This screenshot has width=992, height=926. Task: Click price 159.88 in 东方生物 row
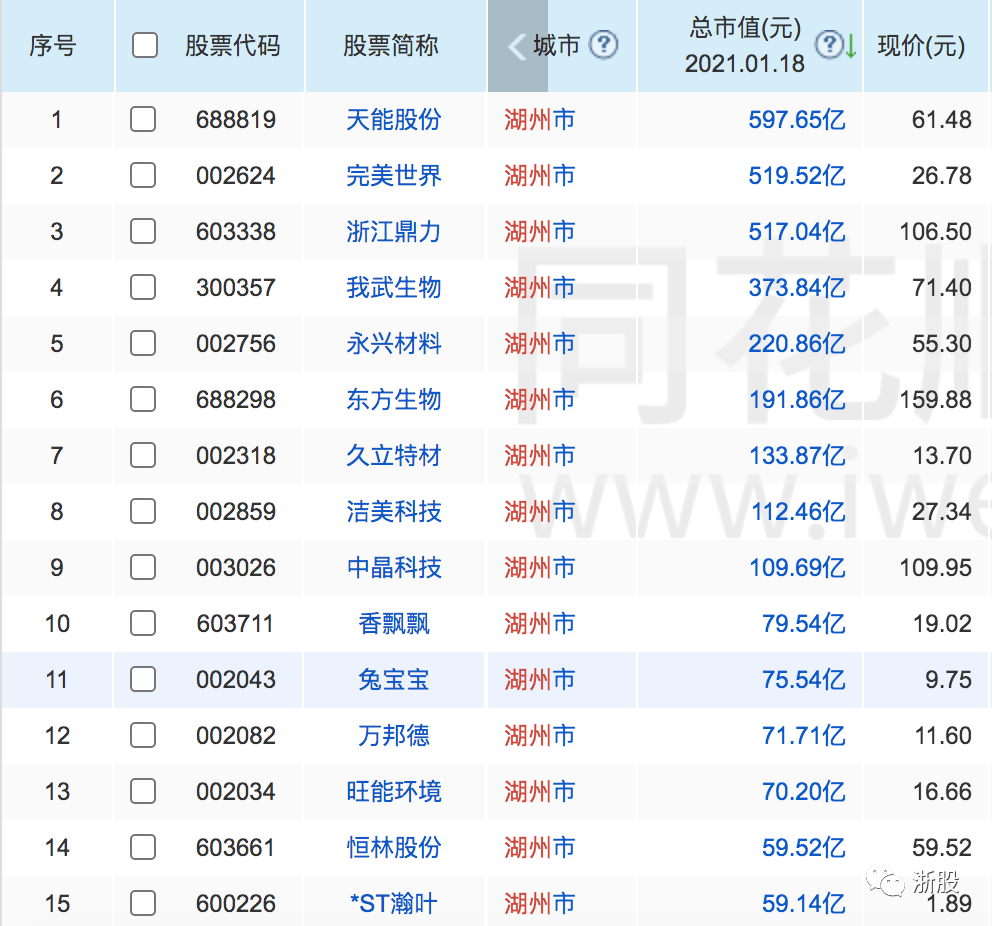pyautogui.click(x=936, y=400)
